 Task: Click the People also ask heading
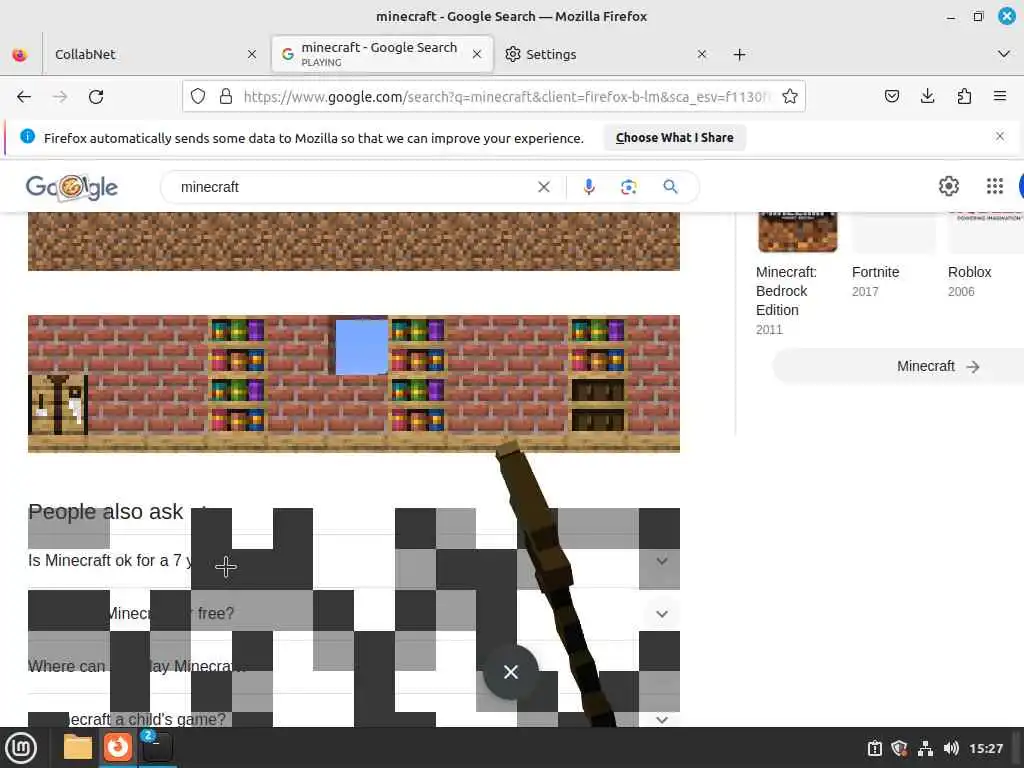tap(106, 512)
